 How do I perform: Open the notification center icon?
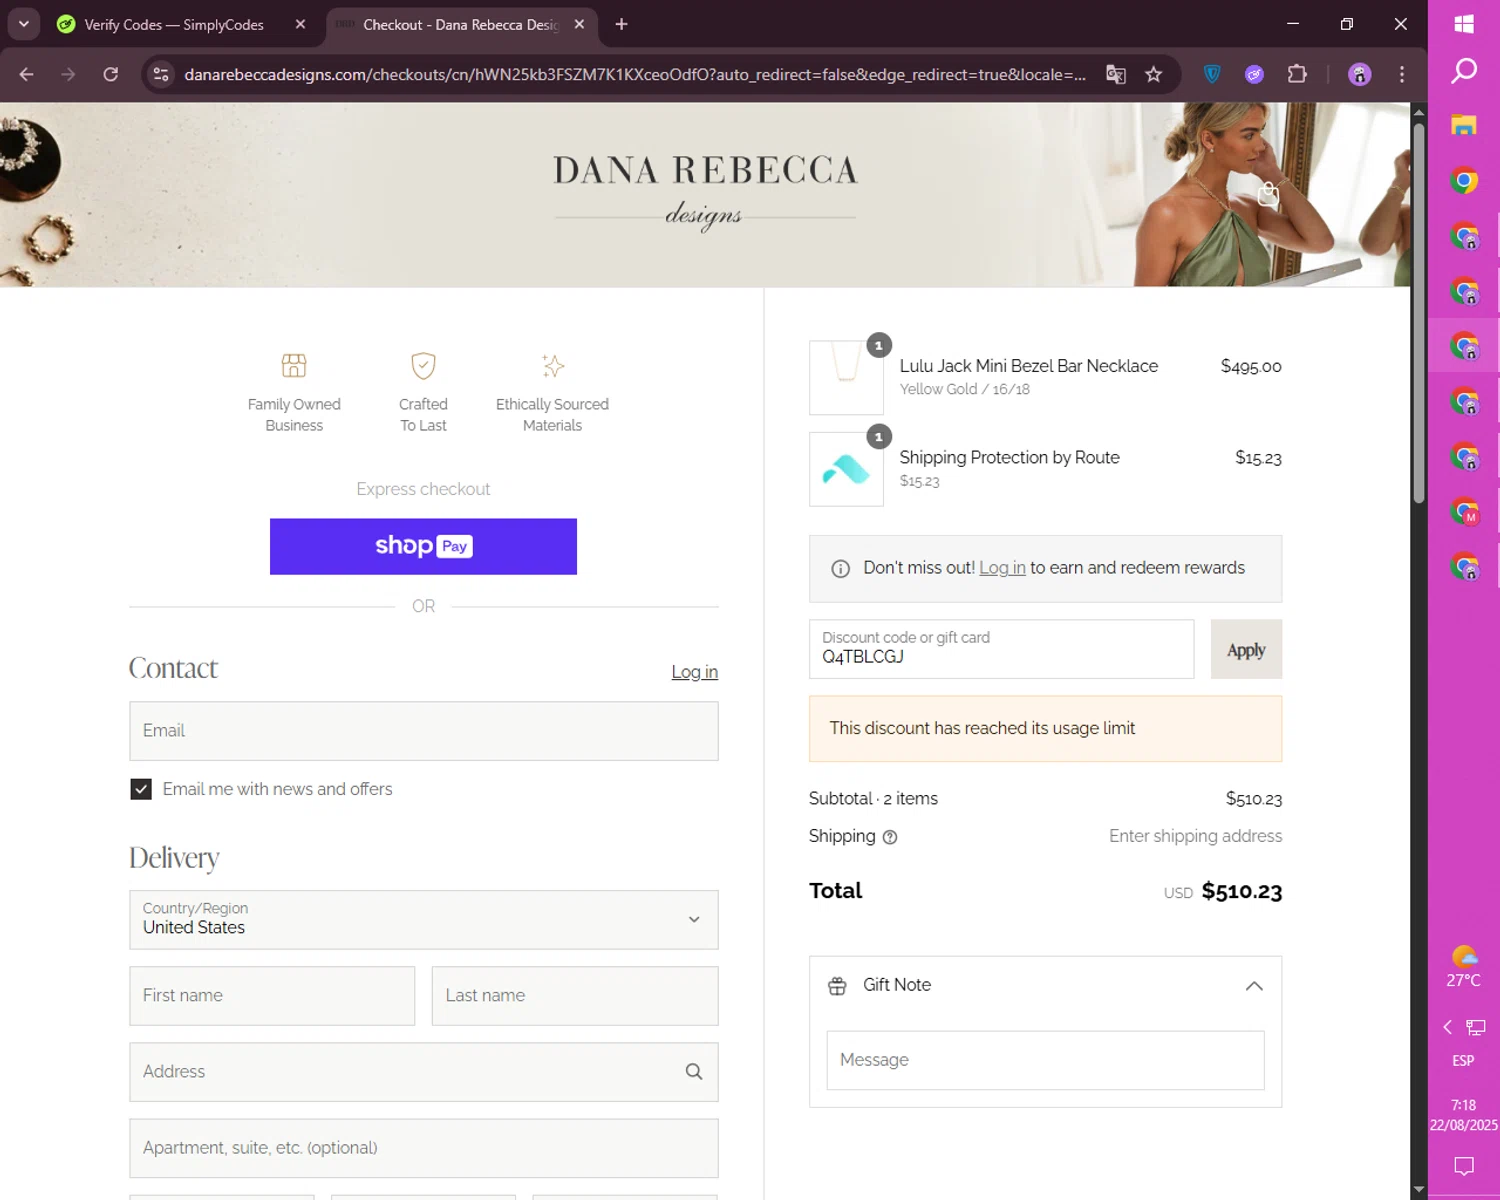point(1464,1166)
